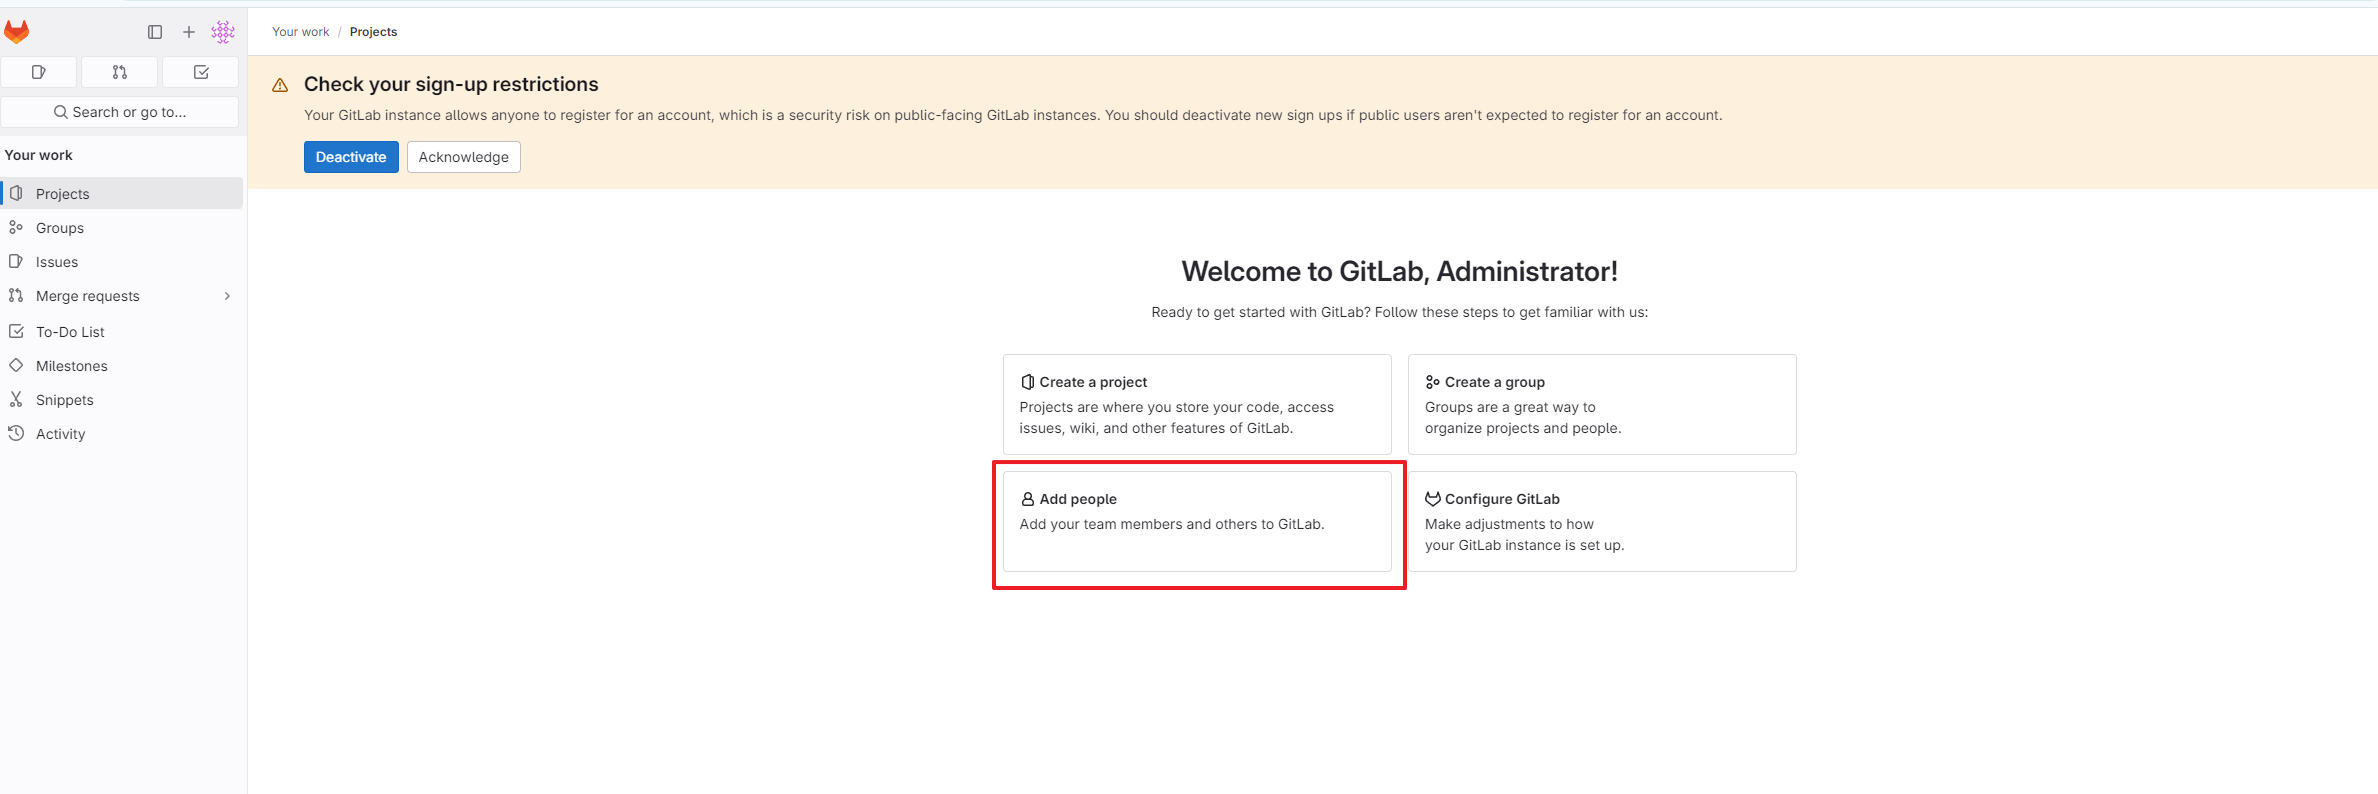
Task: Click the Snippets scissors icon
Action: 16,399
